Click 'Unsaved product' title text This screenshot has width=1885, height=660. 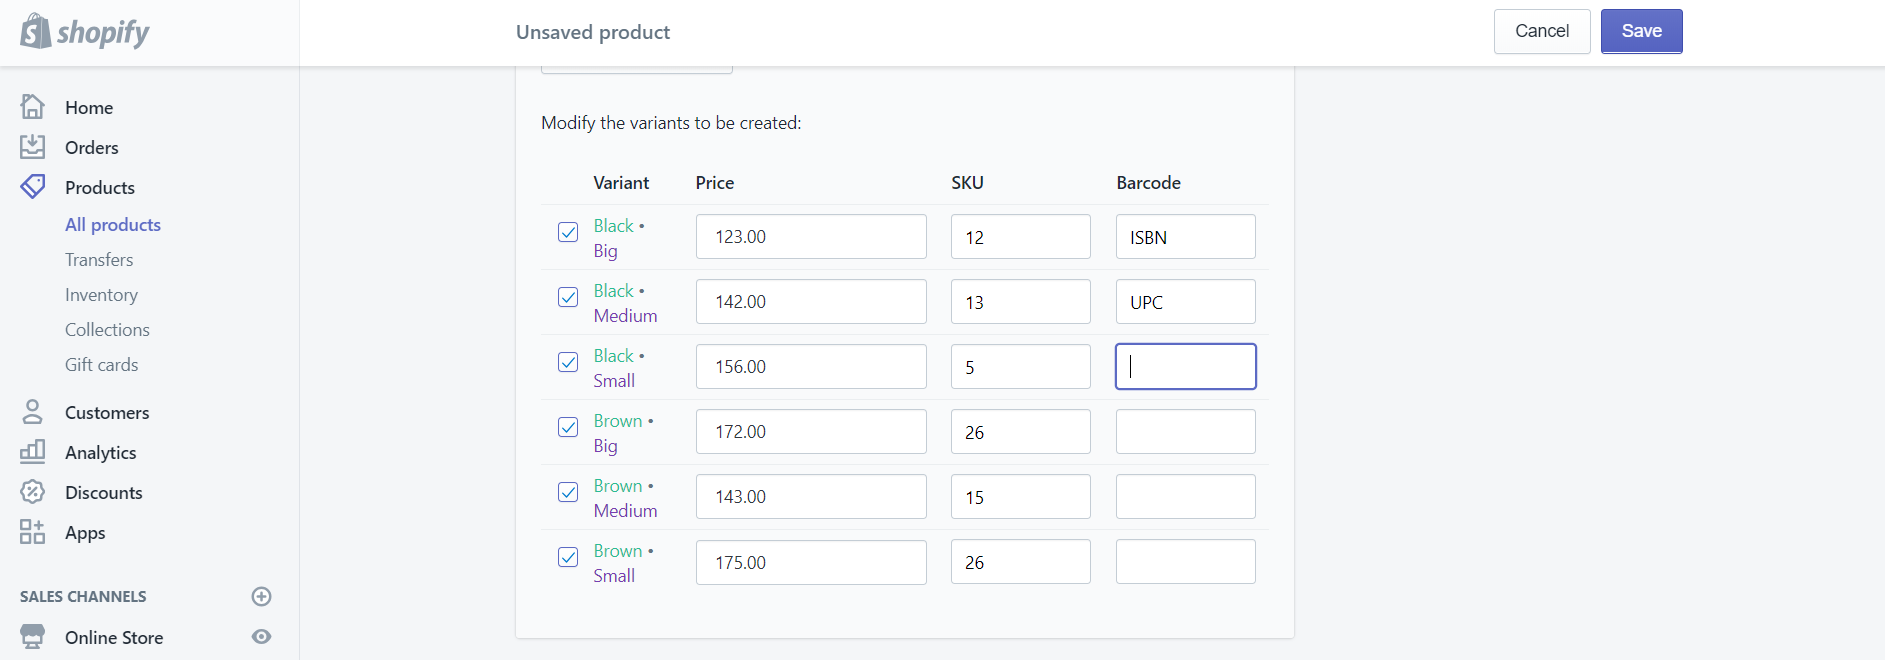coord(593,32)
